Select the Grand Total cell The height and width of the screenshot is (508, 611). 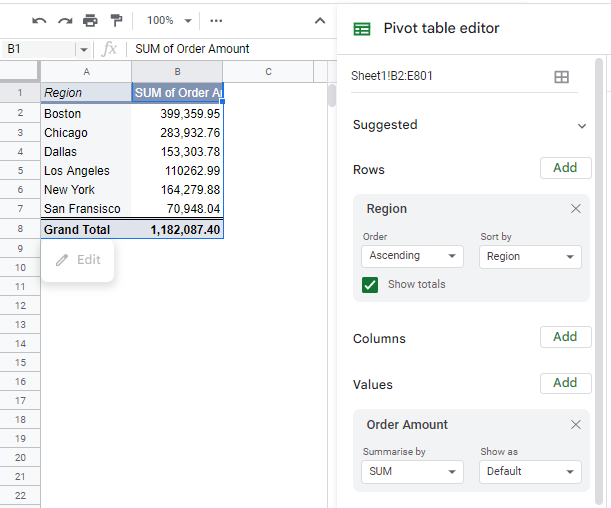85,230
